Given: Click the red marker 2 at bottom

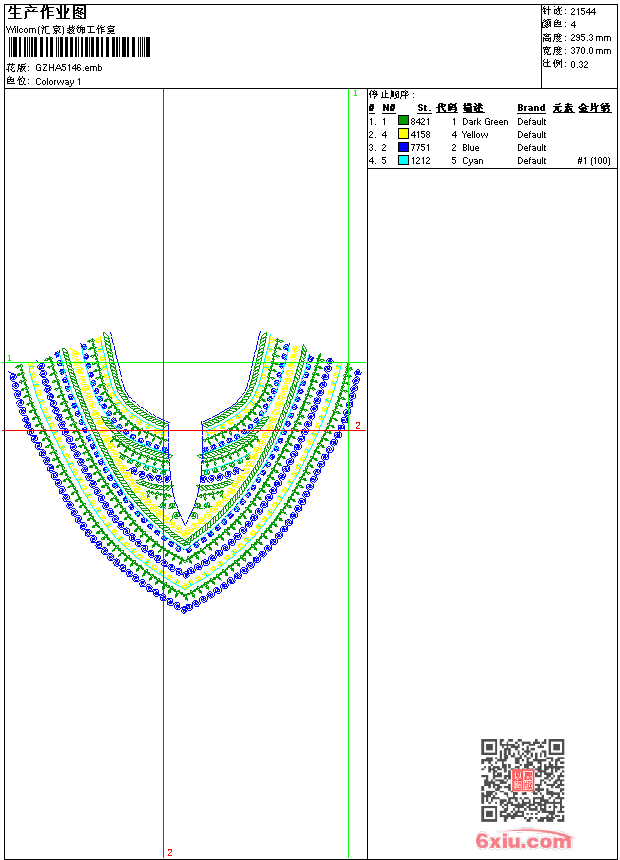Looking at the screenshot, I should [169, 852].
